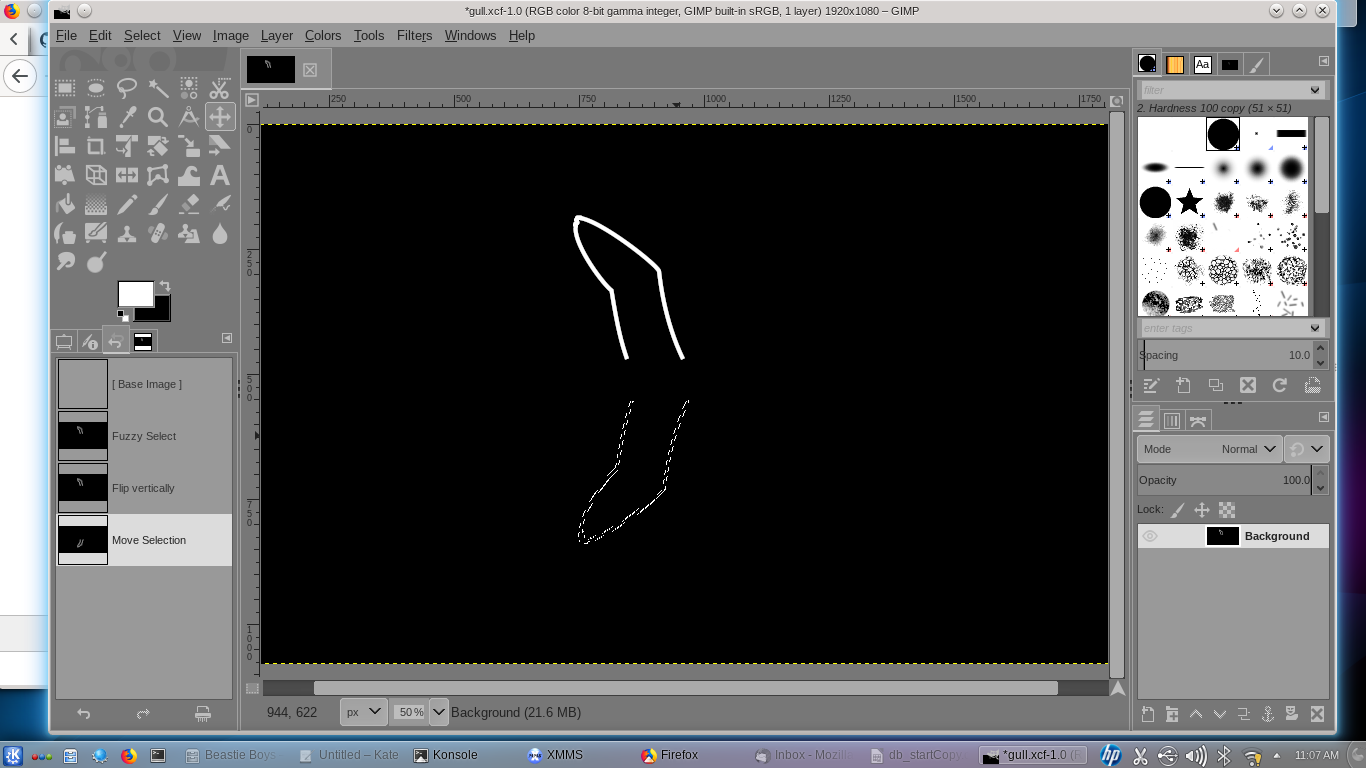Select the Clone stamp tool
This screenshot has width=1366, height=768.
point(127,233)
